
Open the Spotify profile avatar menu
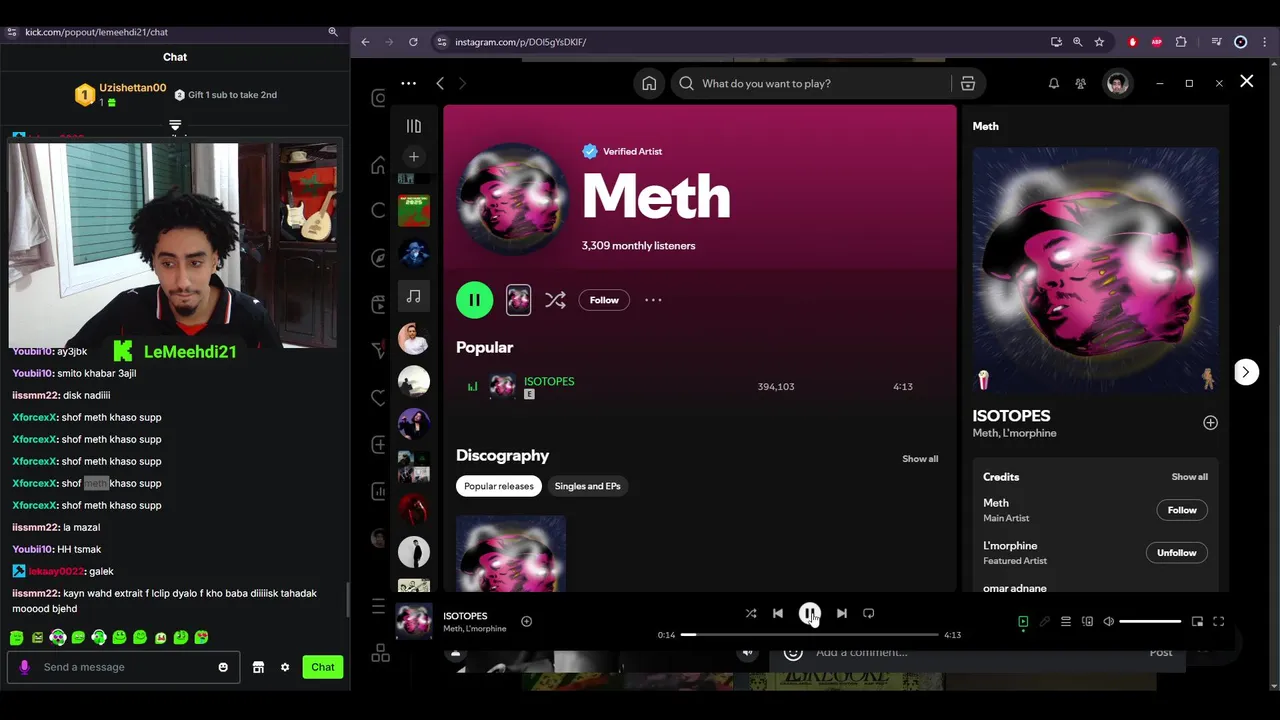click(1118, 84)
